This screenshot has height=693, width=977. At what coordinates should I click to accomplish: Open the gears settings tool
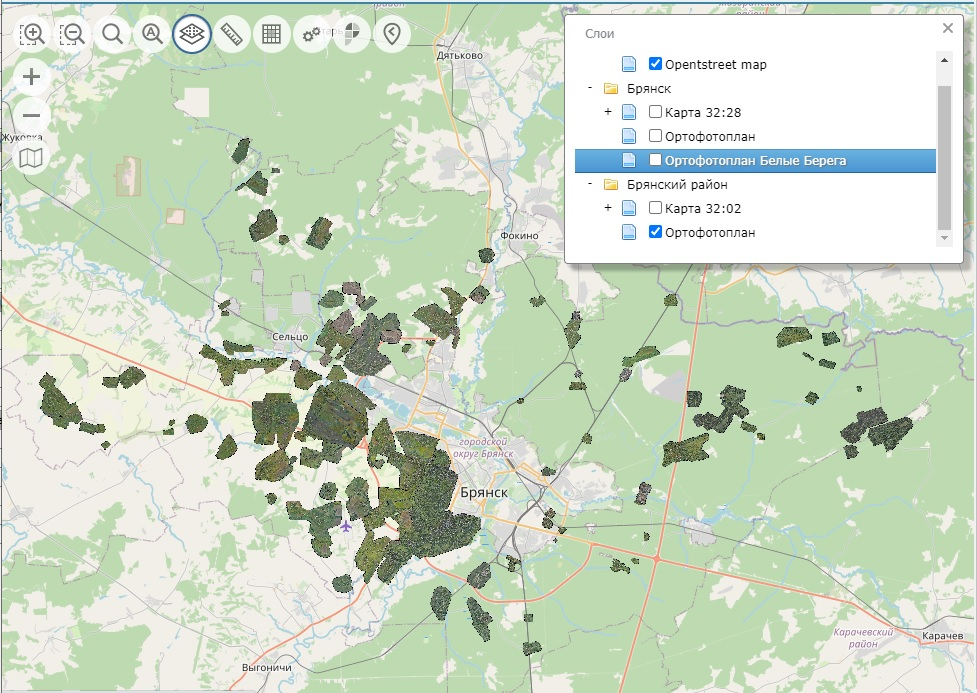(311, 34)
